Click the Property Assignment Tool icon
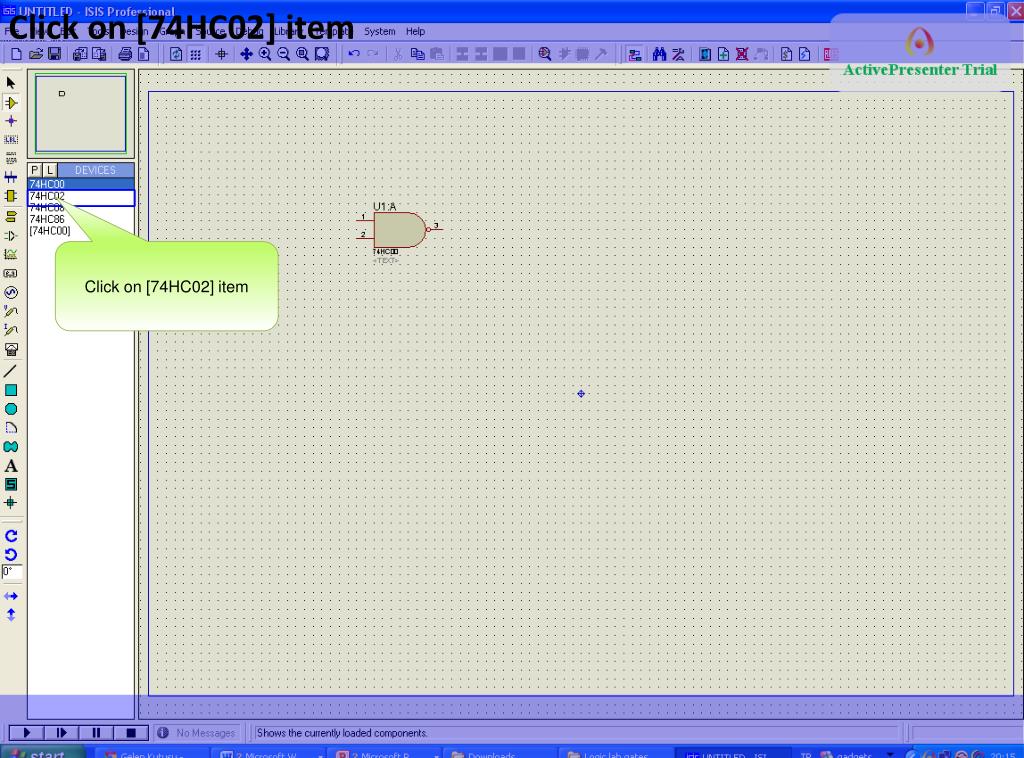The width and height of the screenshot is (1024, 758). click(x=679, y=54)
